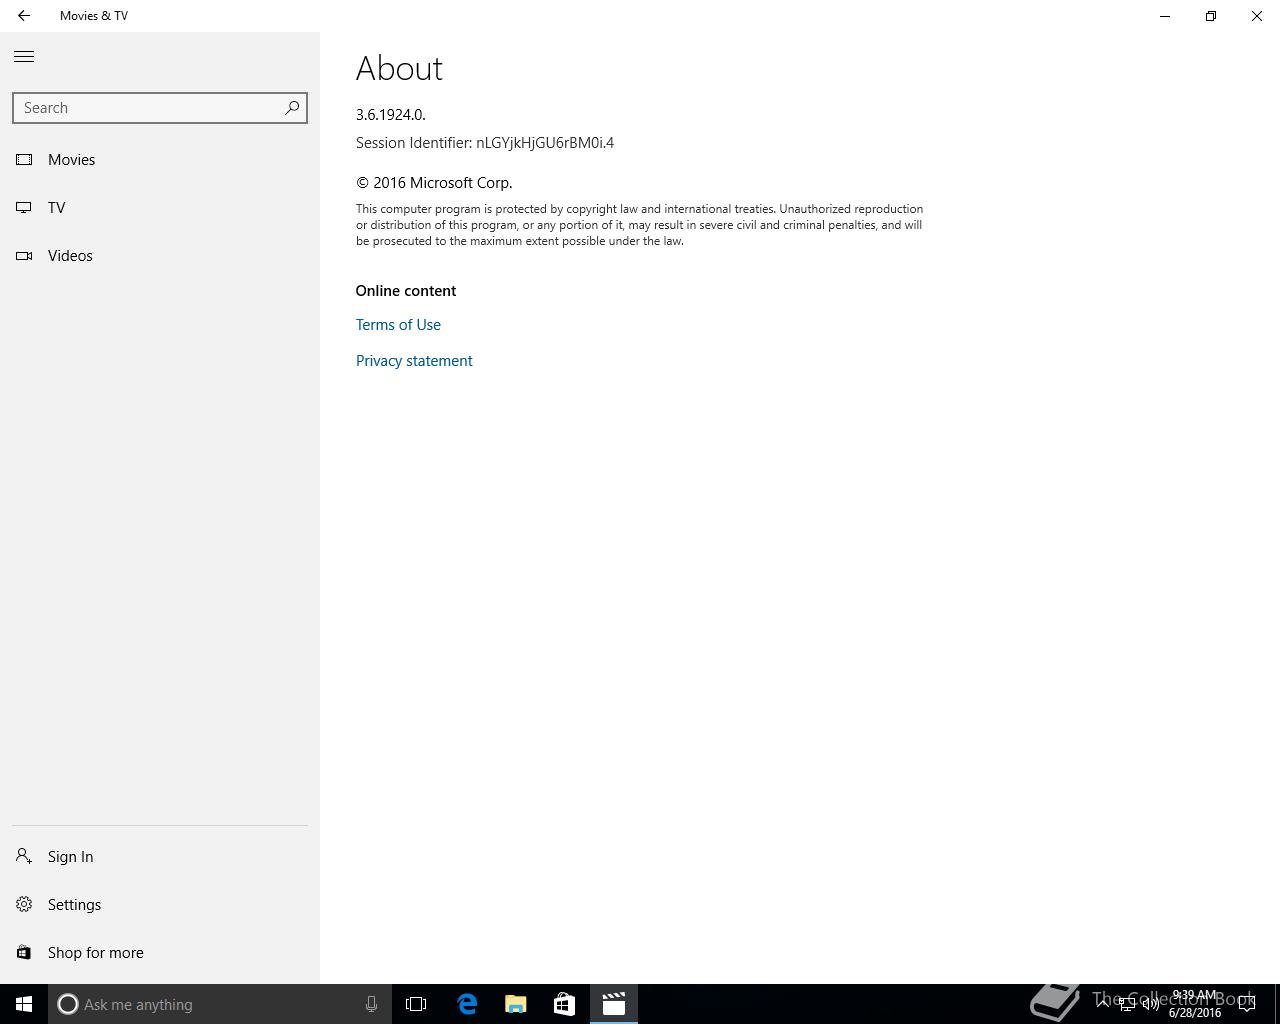
Task: Click the Cortana microphone icon
Action: (371, 1004)
